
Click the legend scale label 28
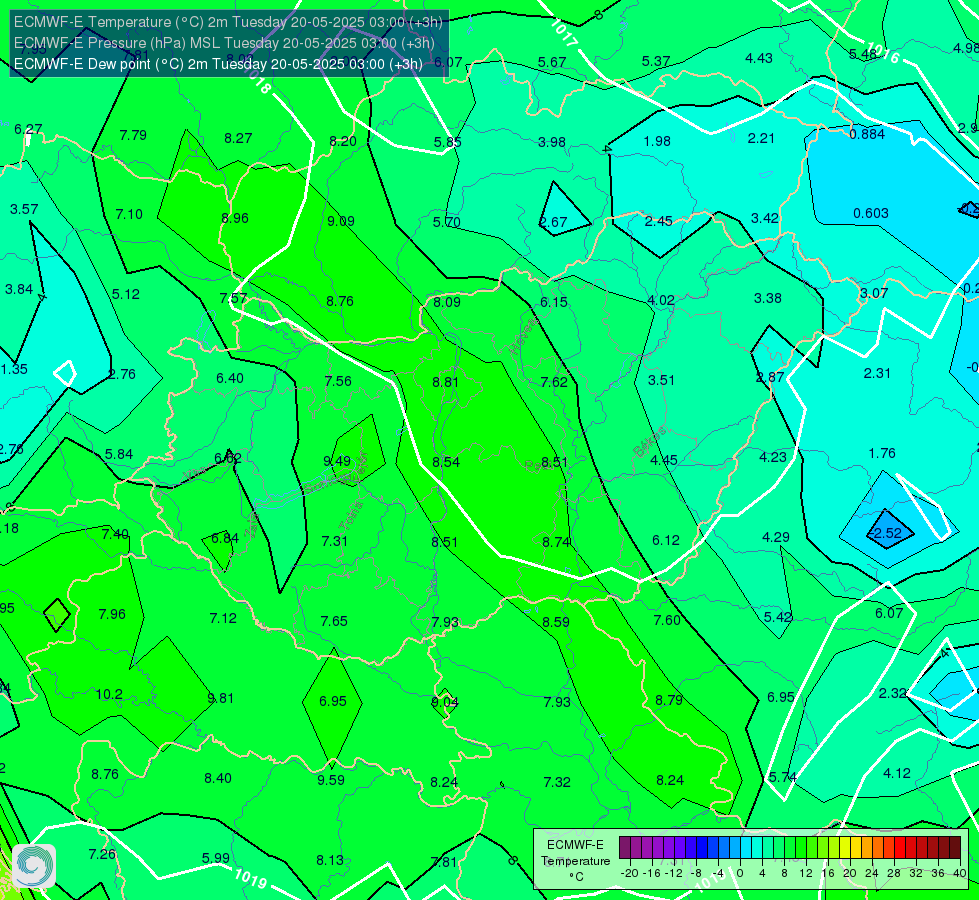(894, 873)
